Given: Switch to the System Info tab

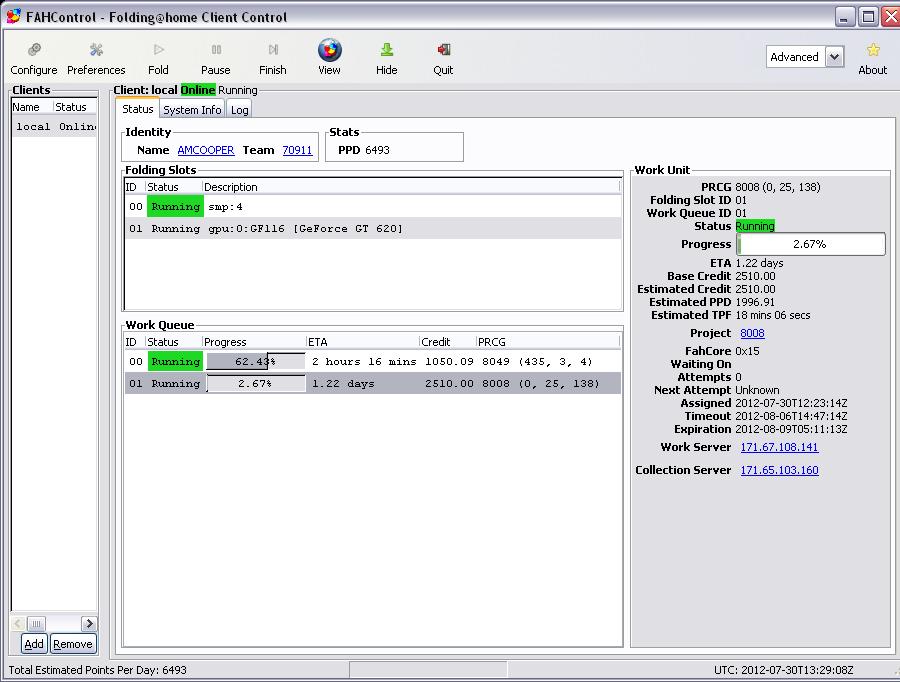Looking at the screenshot, I should tap(192, 110).
